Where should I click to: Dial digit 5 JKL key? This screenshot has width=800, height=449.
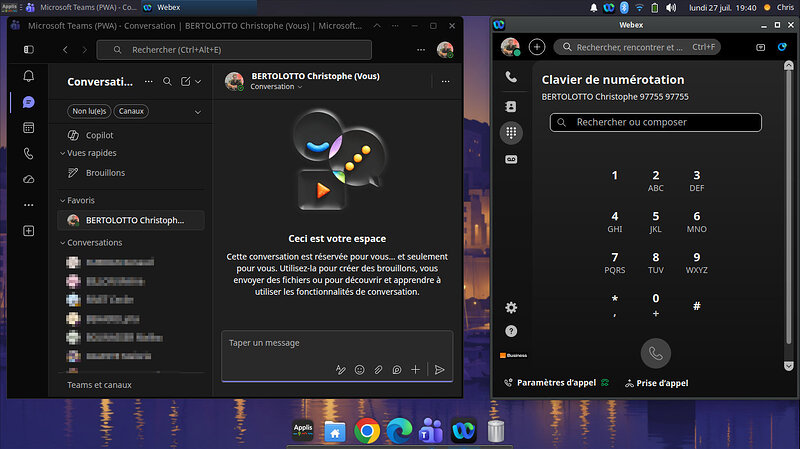click(x=656, y=222)
